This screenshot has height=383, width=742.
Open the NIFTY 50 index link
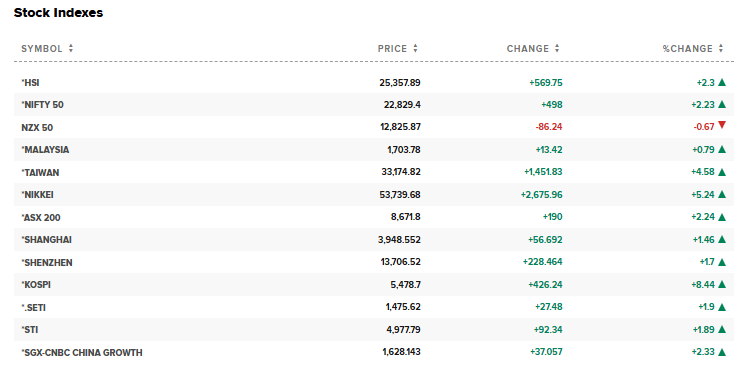pos(42,105)
